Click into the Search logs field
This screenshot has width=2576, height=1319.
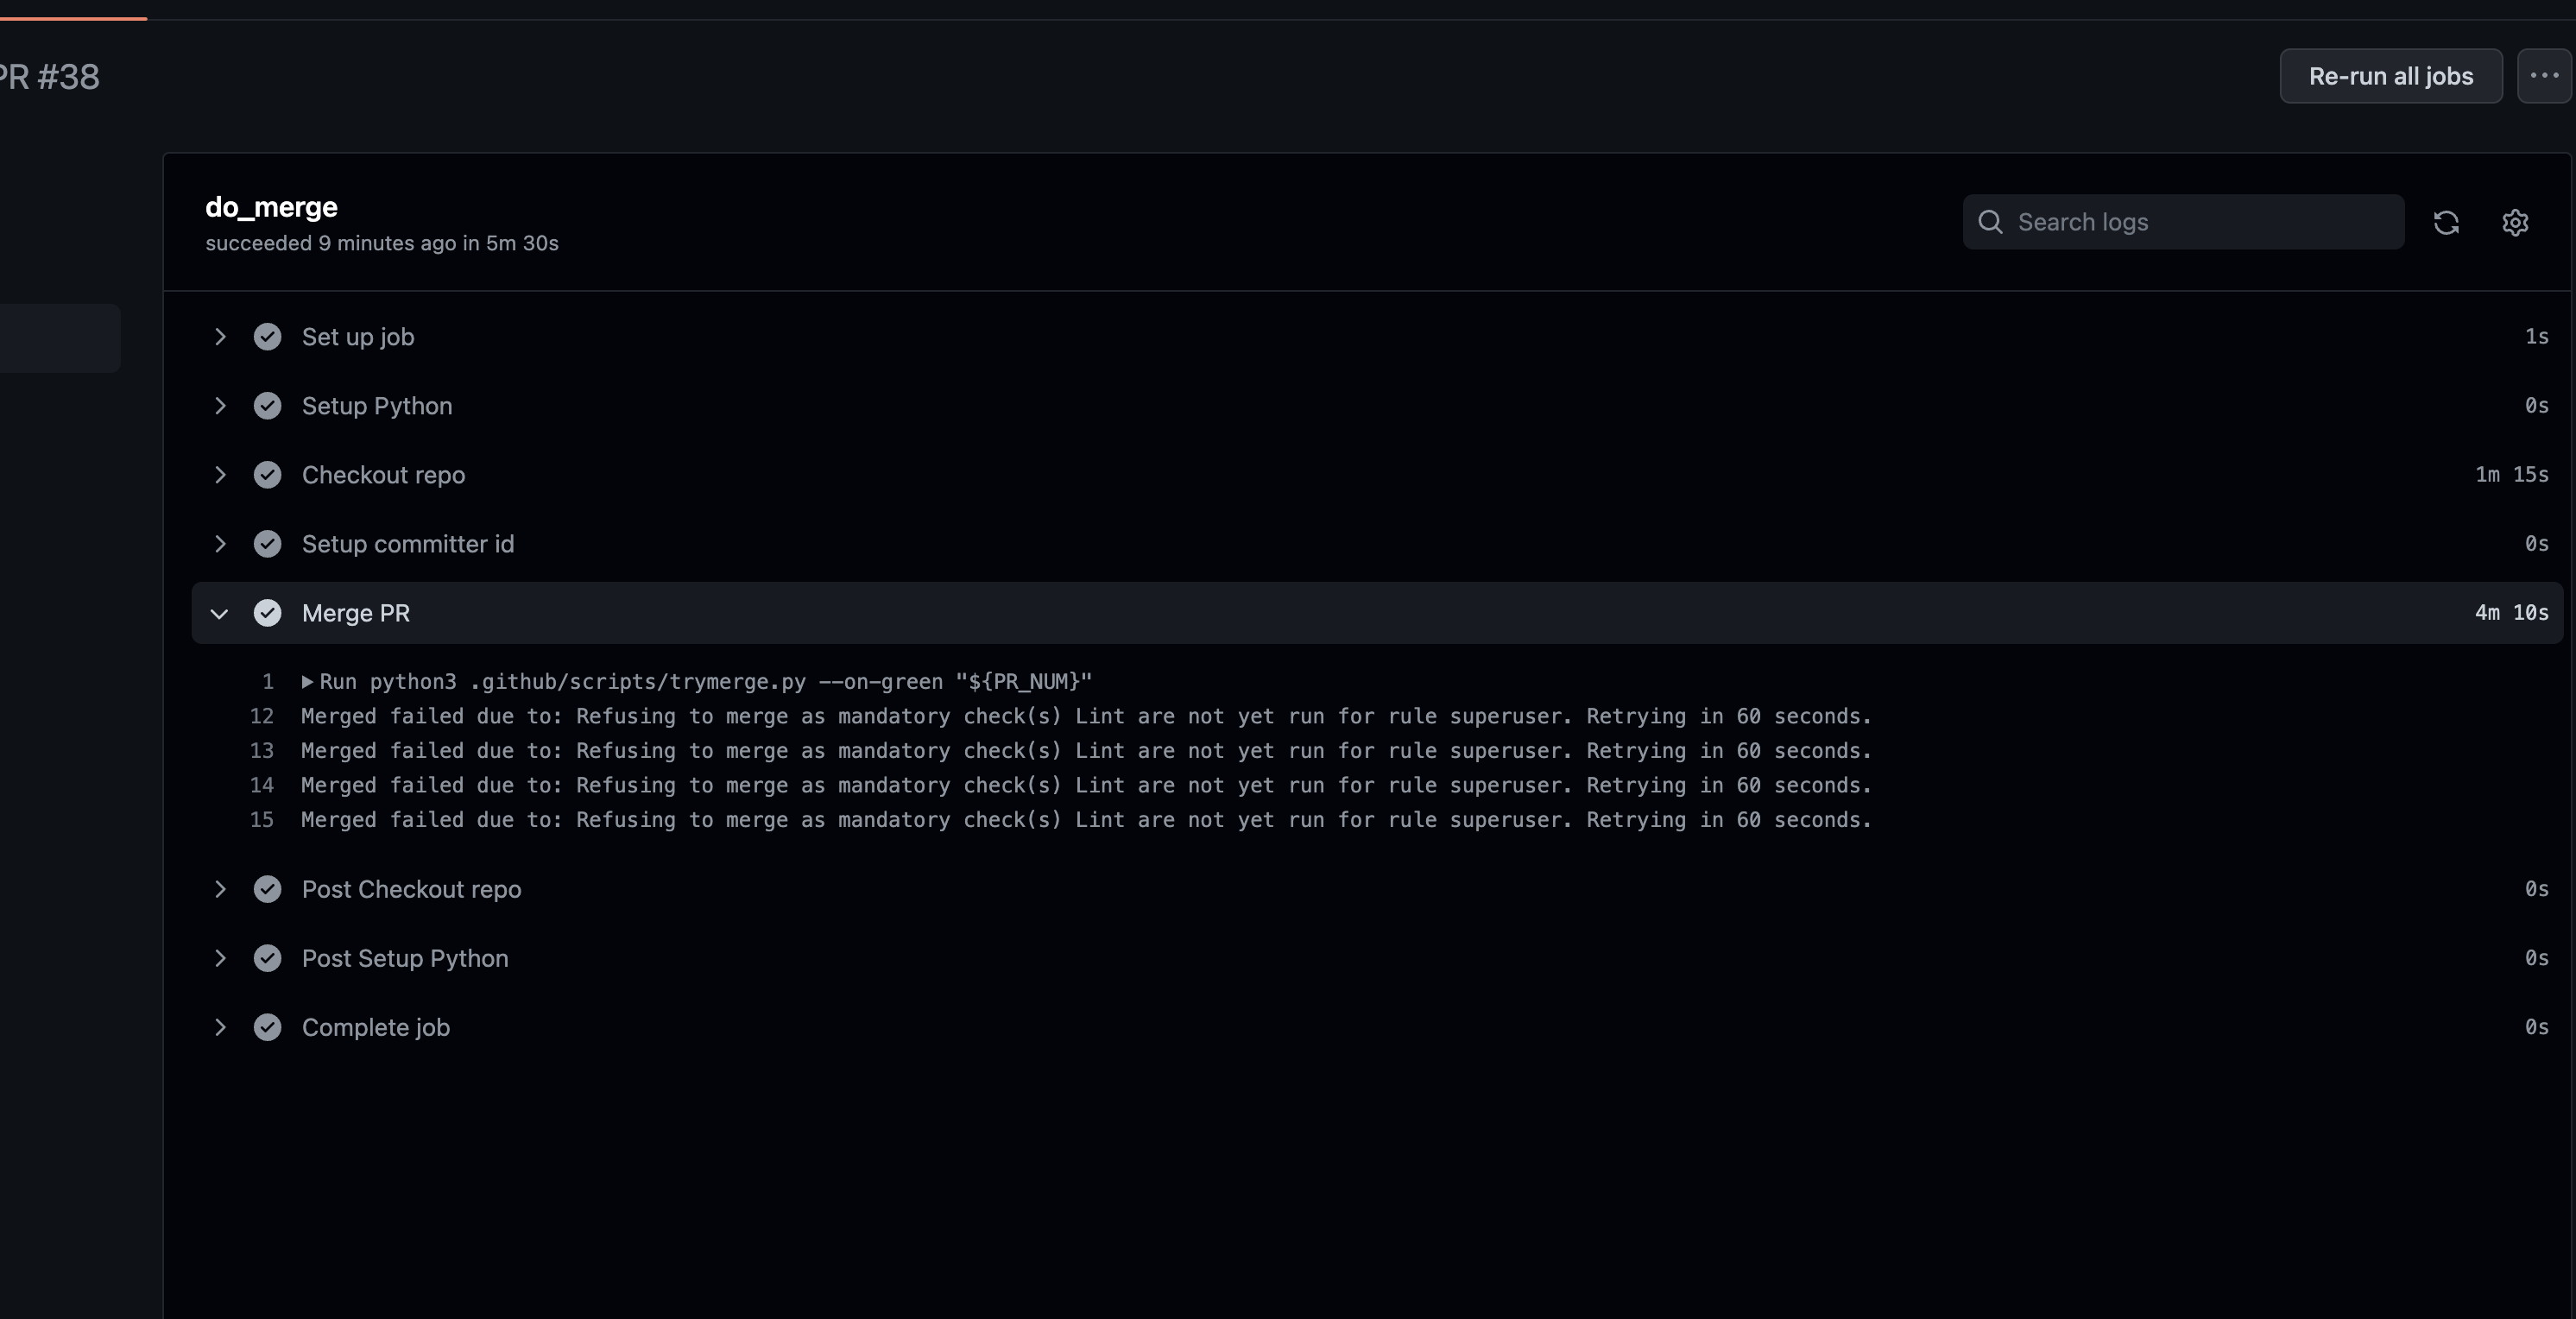pos(2200,222)
